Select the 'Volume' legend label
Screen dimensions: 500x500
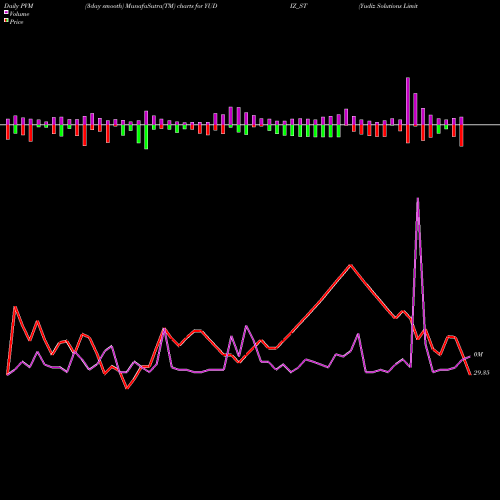[x=19, y=14]
